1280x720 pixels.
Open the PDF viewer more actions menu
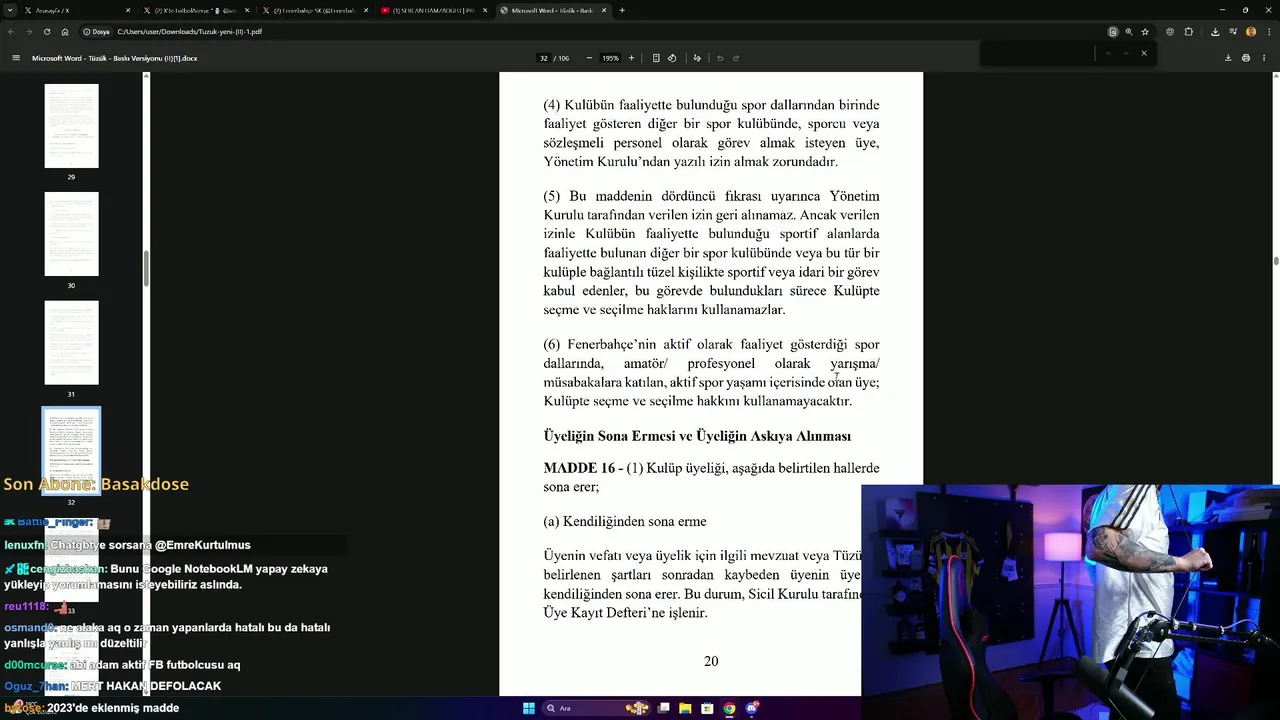click(x=1264, y=58)
